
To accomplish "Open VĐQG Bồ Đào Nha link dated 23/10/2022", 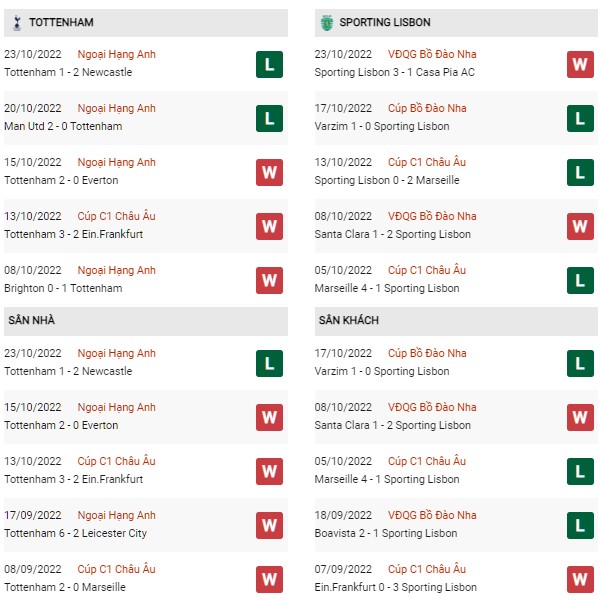I will [432, 54].
